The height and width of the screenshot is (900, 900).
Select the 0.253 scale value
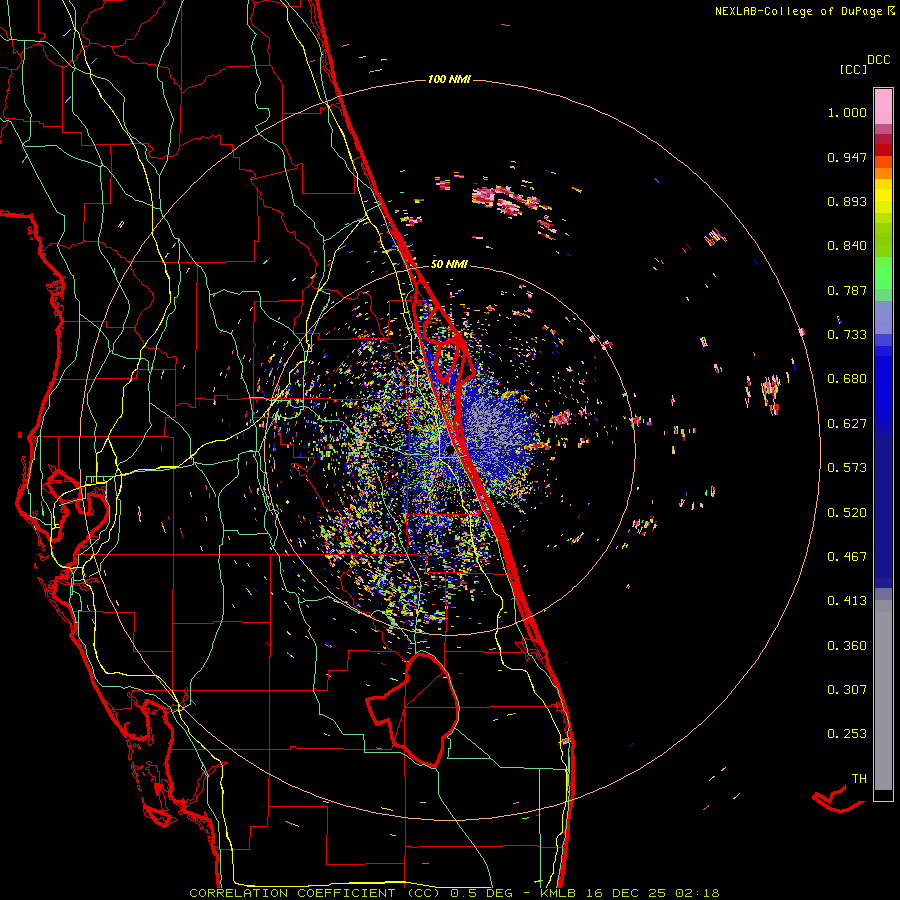pyautogui.click(x=847, y=734)
